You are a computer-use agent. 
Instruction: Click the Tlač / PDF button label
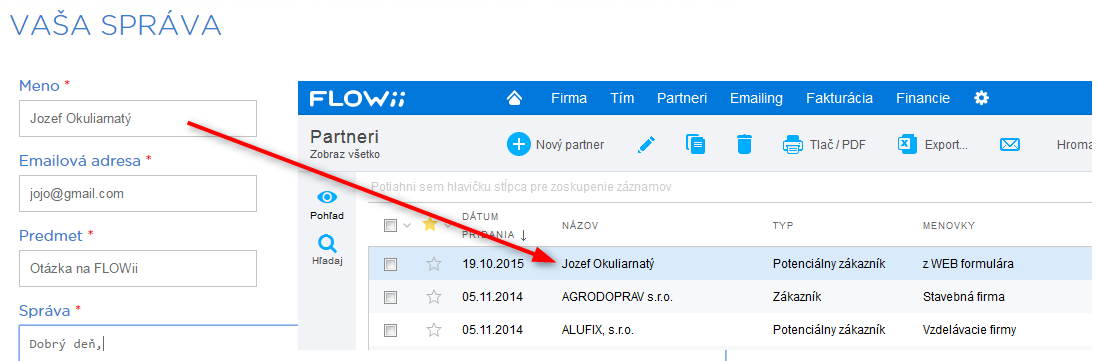[837, 146]
